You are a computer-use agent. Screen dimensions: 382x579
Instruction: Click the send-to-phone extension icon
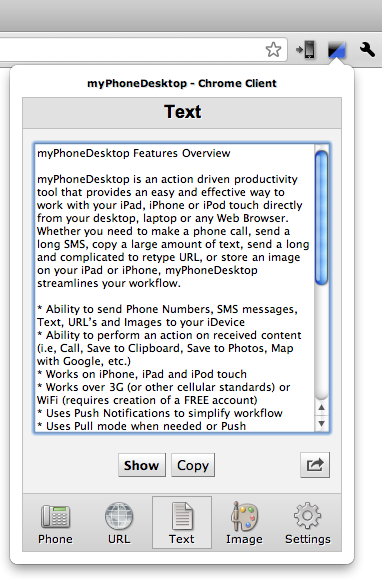coord(306,49)
